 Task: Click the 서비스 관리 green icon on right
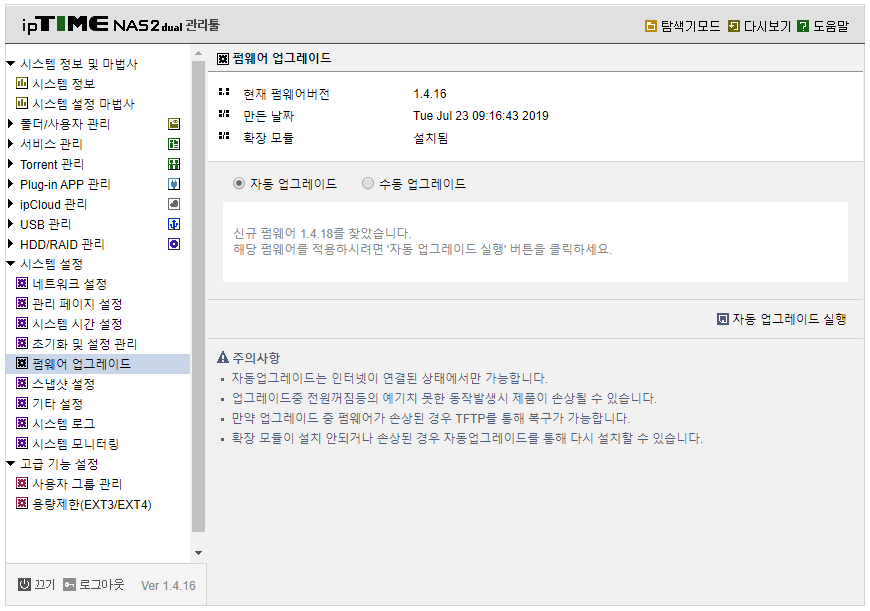(x=174, y=144)
